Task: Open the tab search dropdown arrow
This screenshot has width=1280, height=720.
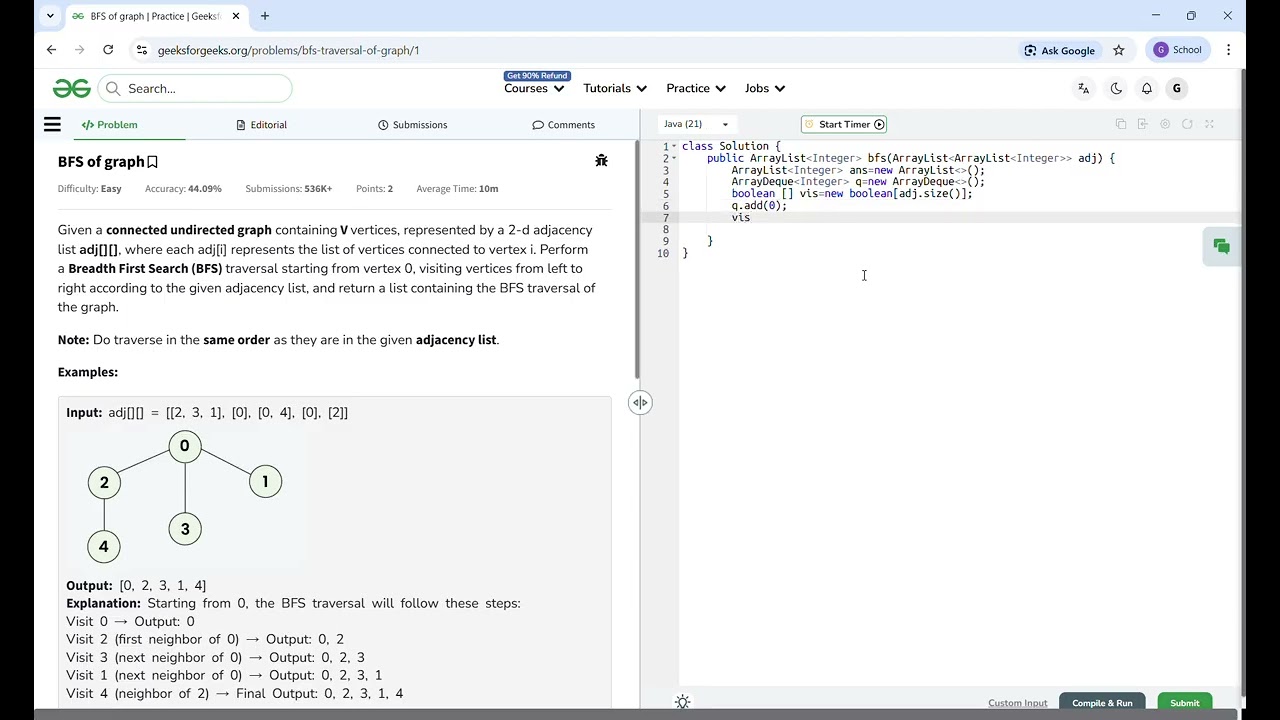Action: [x=48, y=16]
